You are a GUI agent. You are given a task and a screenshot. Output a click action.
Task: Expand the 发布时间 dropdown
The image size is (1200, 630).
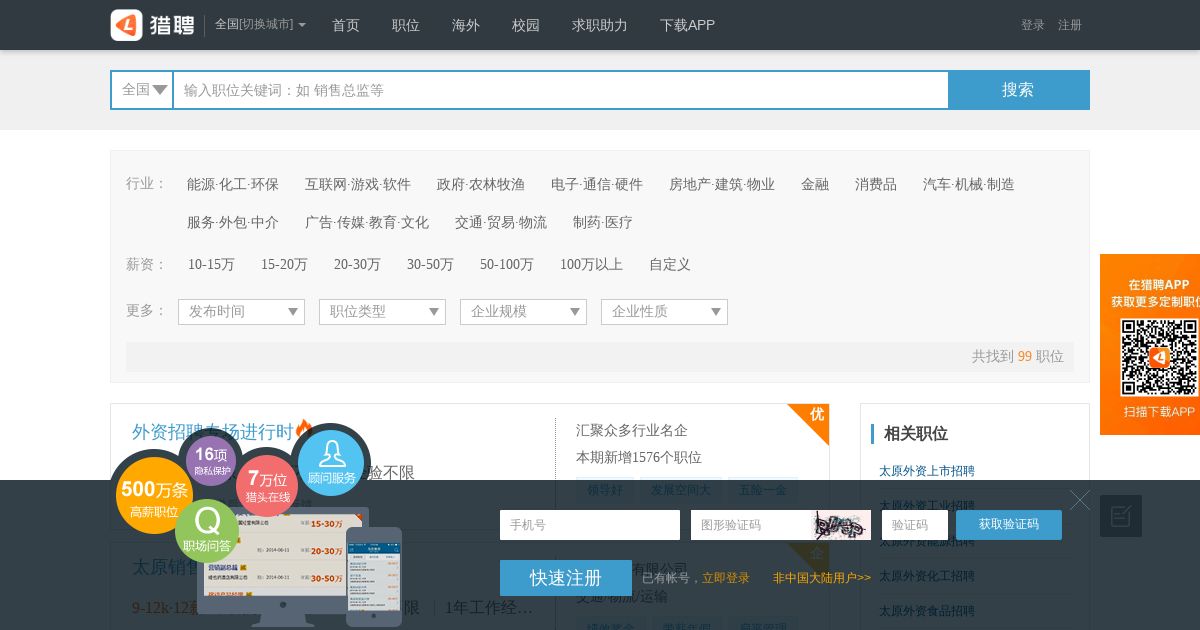[241, 312]
